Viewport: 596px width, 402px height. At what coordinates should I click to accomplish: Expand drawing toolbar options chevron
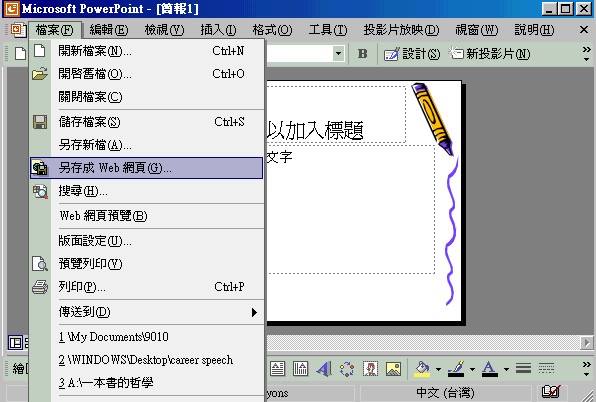coord(586,369)
